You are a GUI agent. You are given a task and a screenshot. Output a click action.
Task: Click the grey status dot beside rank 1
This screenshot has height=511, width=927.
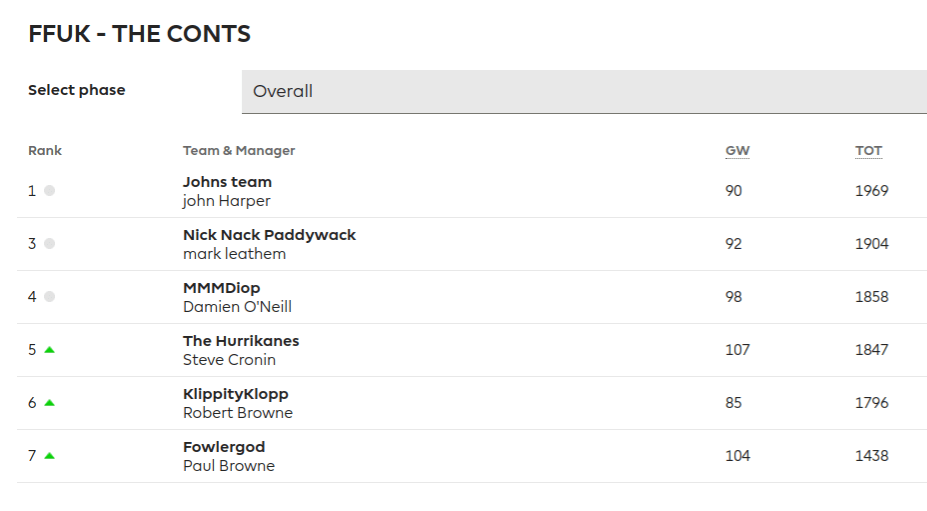(49, 191)
